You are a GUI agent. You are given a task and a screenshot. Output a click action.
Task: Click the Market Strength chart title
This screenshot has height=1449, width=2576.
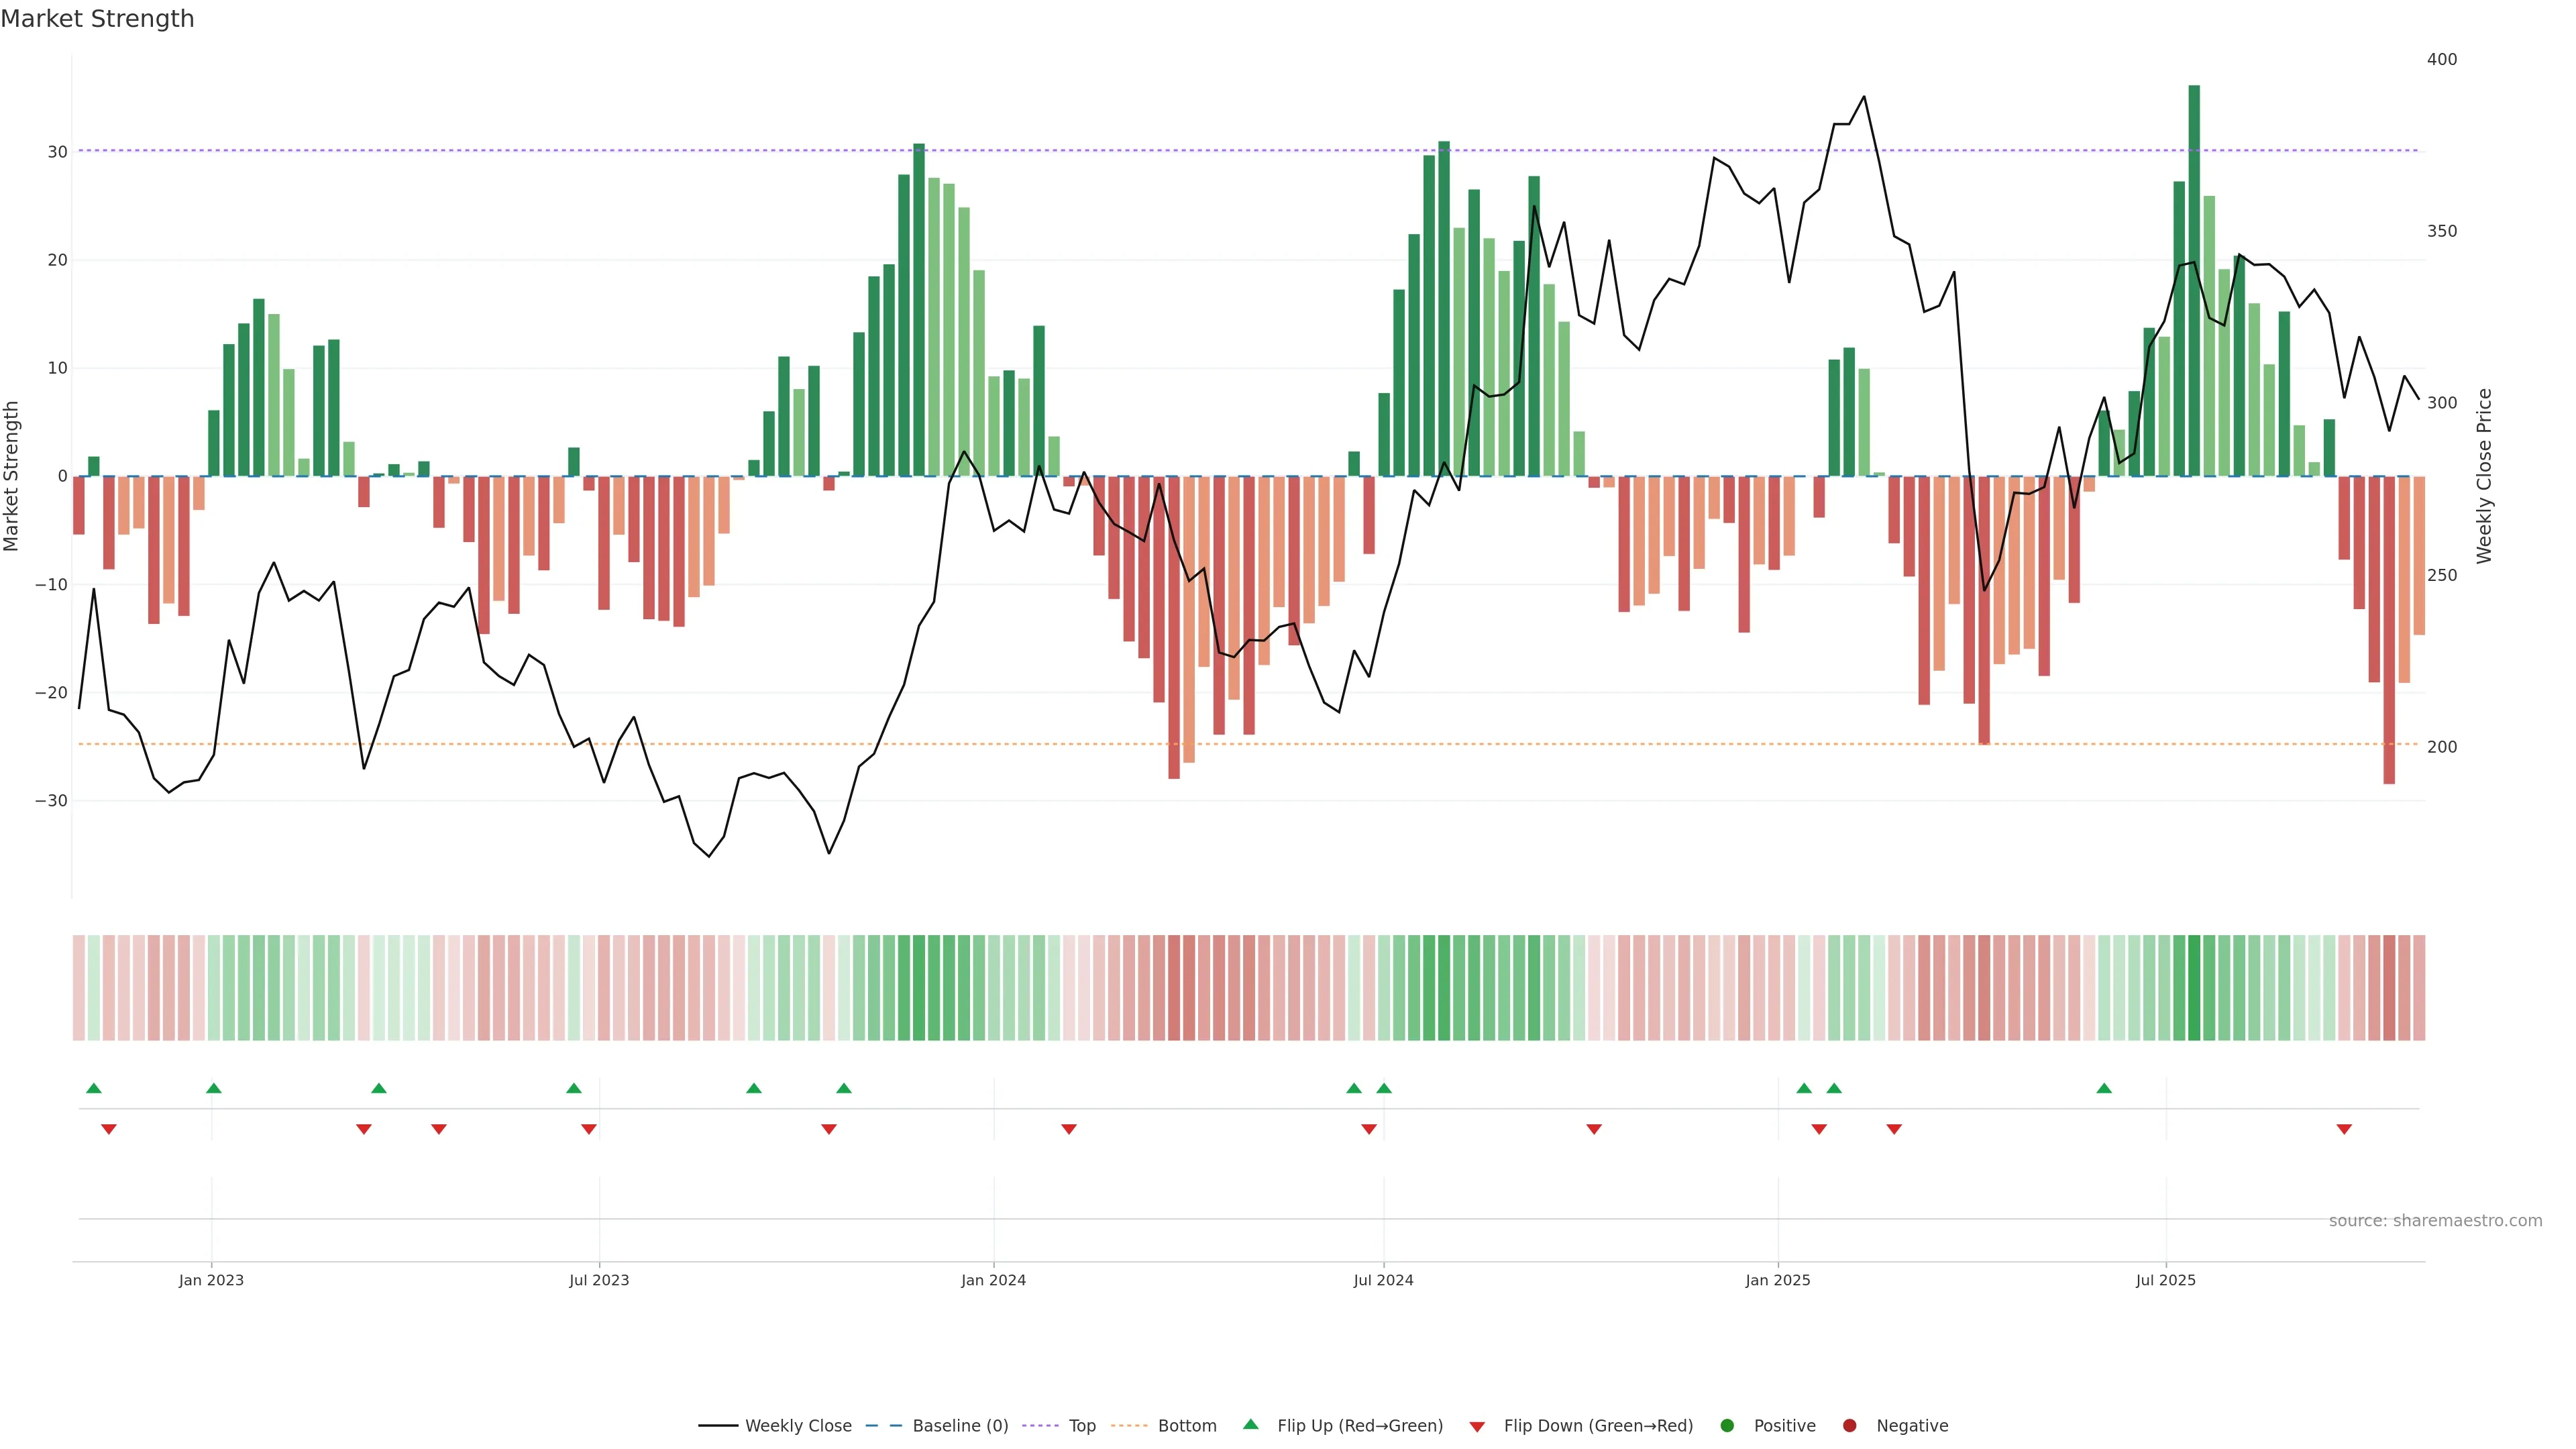tap(97, 19)
